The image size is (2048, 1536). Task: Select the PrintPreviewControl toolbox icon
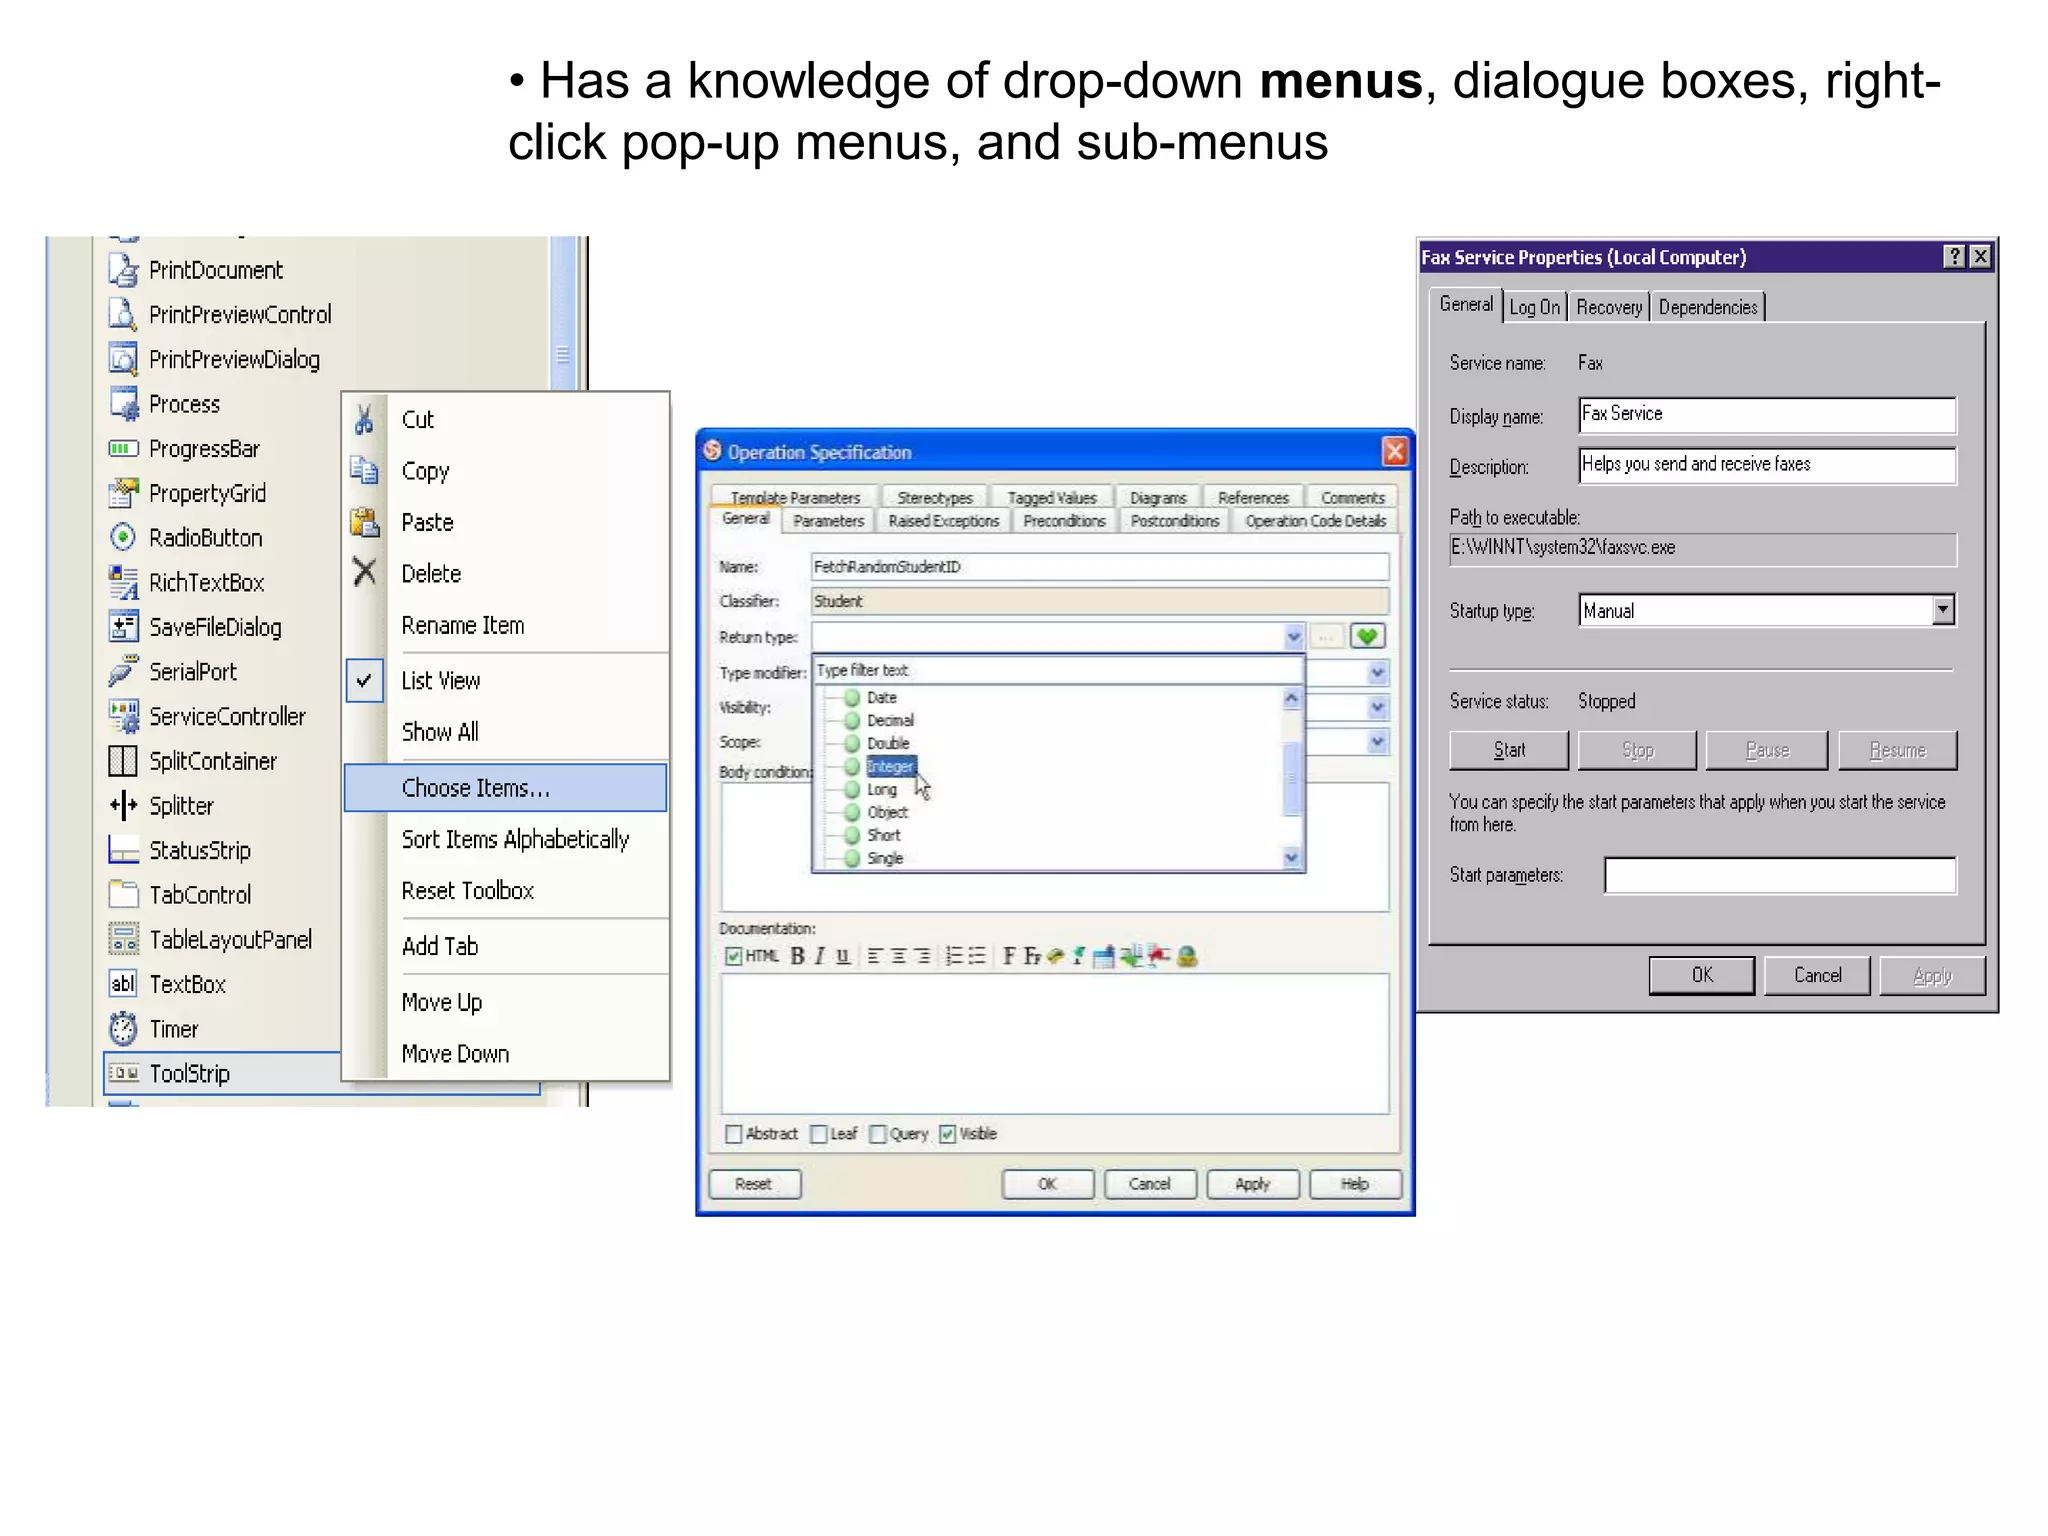(x=123, y=314)
